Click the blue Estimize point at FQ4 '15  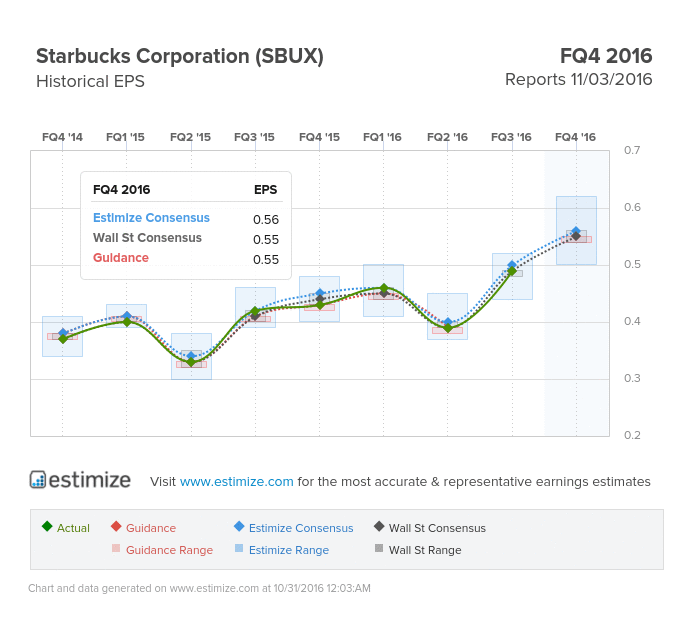pos(320,293)
